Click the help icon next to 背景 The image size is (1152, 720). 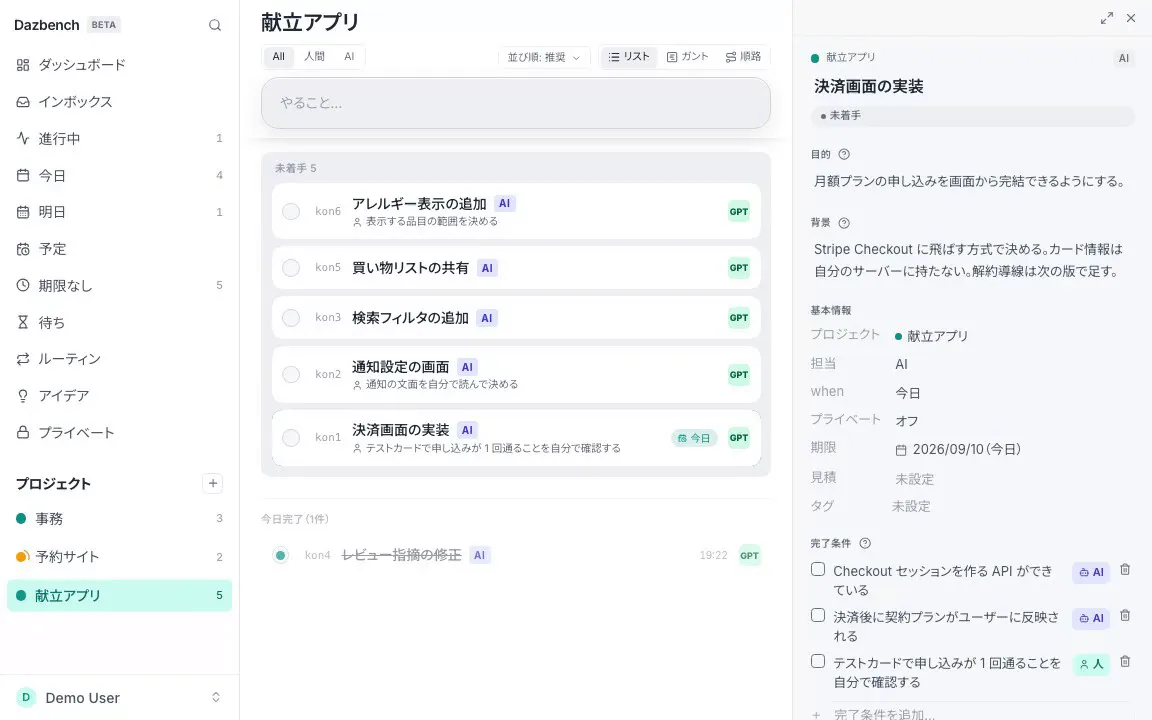844,223
